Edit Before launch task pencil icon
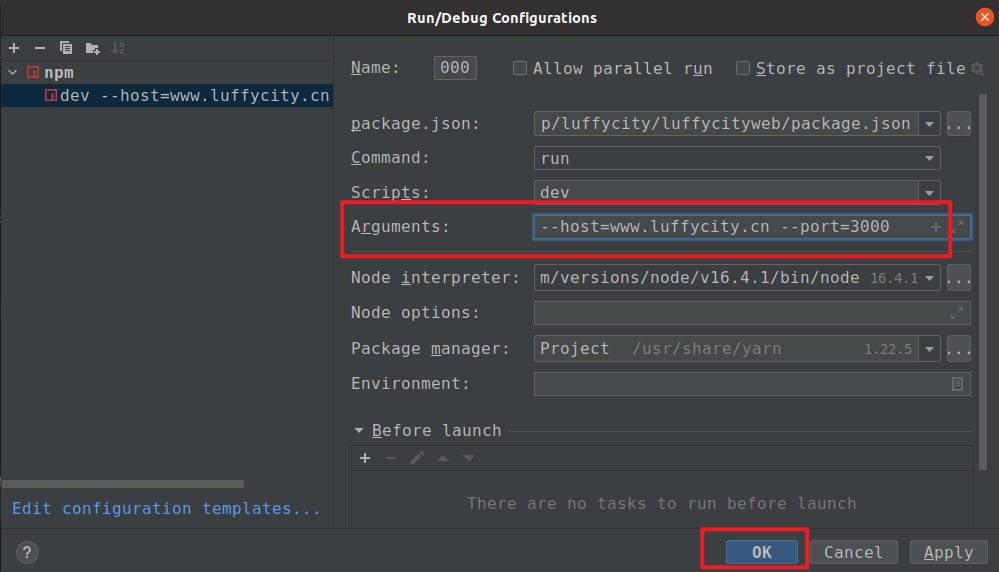Screen dimensions: 999x572 tap(417, 458)
